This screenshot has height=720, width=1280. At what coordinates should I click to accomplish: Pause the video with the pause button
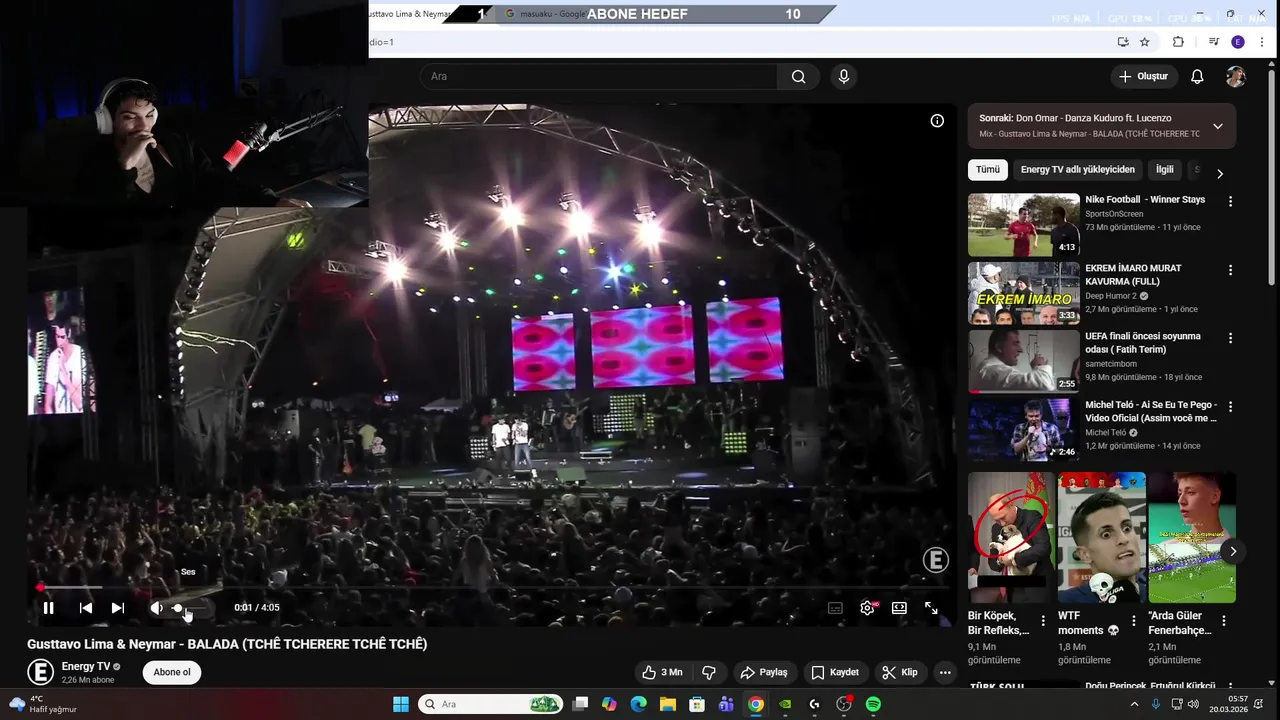pyautogui.click(x=48, y=607)
